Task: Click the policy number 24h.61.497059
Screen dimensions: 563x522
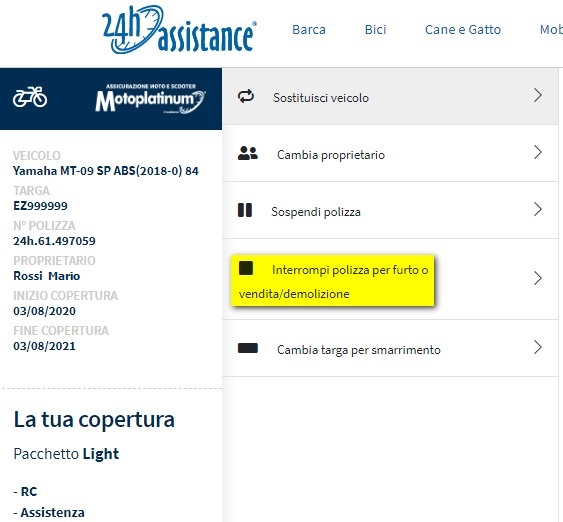Action: click(x=54, y=241)
